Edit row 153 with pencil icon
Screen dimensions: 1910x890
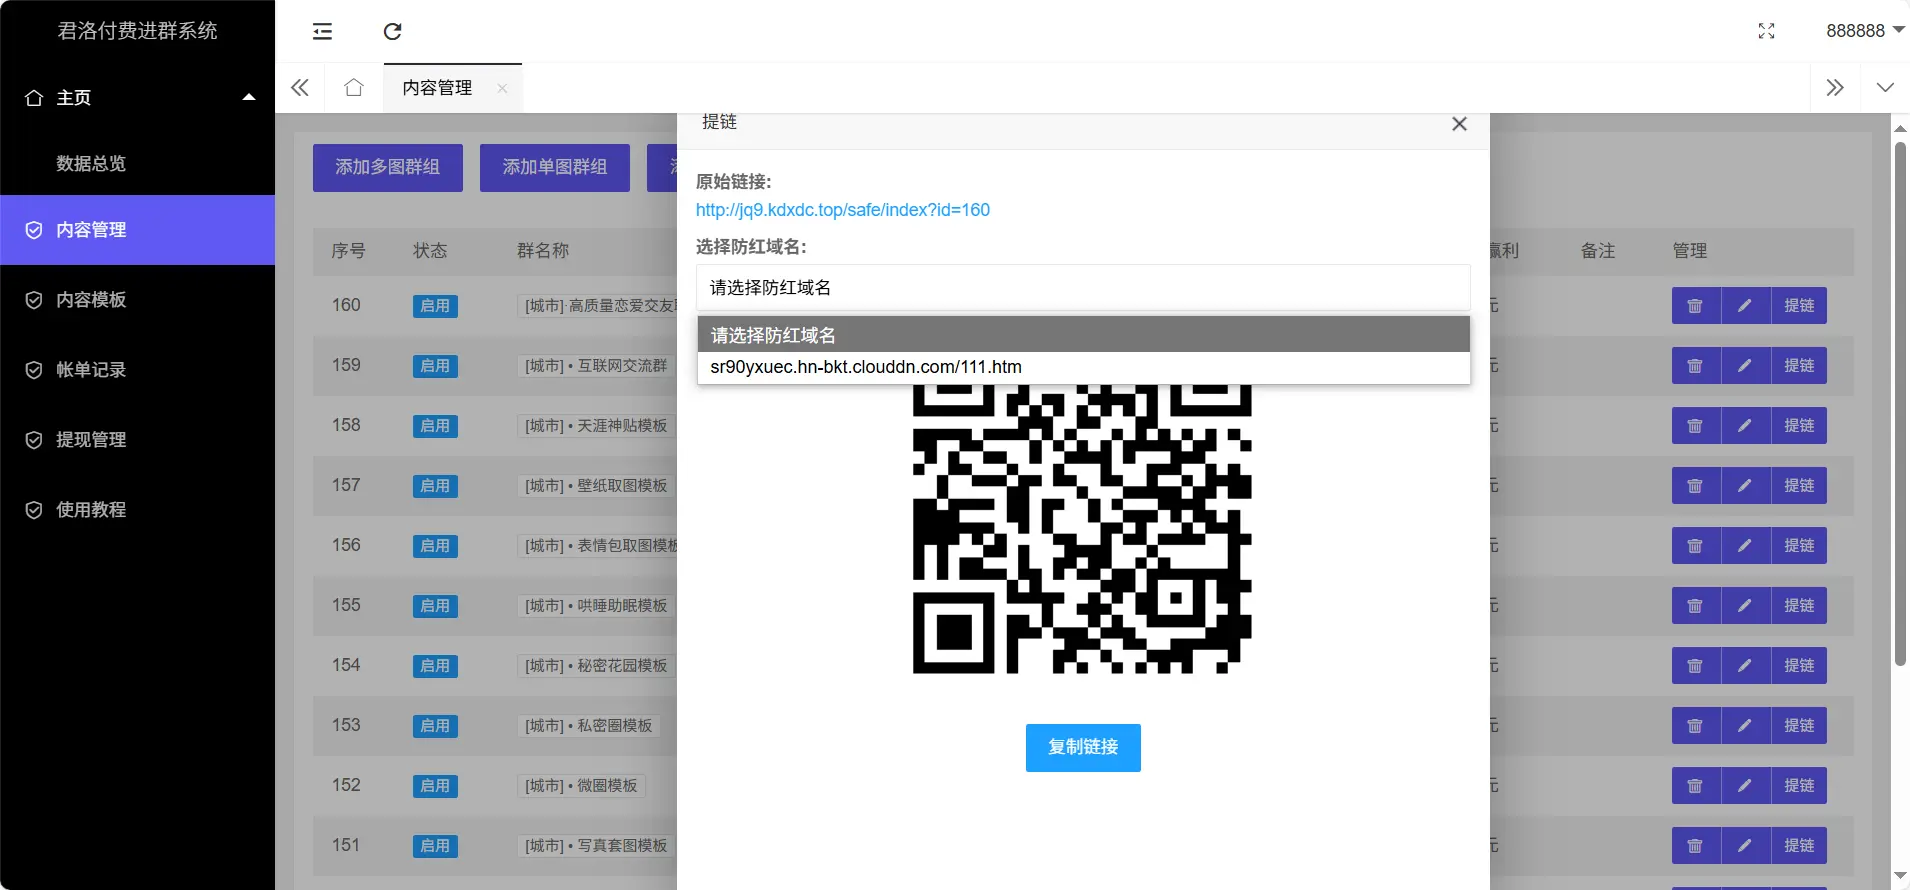[x=1745, y=726]
